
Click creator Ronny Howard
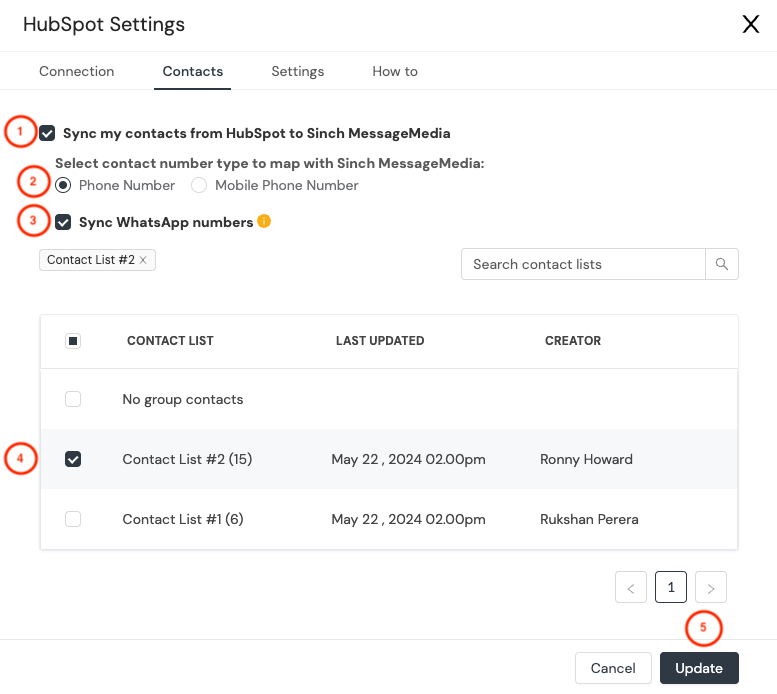tap(586, 459)
